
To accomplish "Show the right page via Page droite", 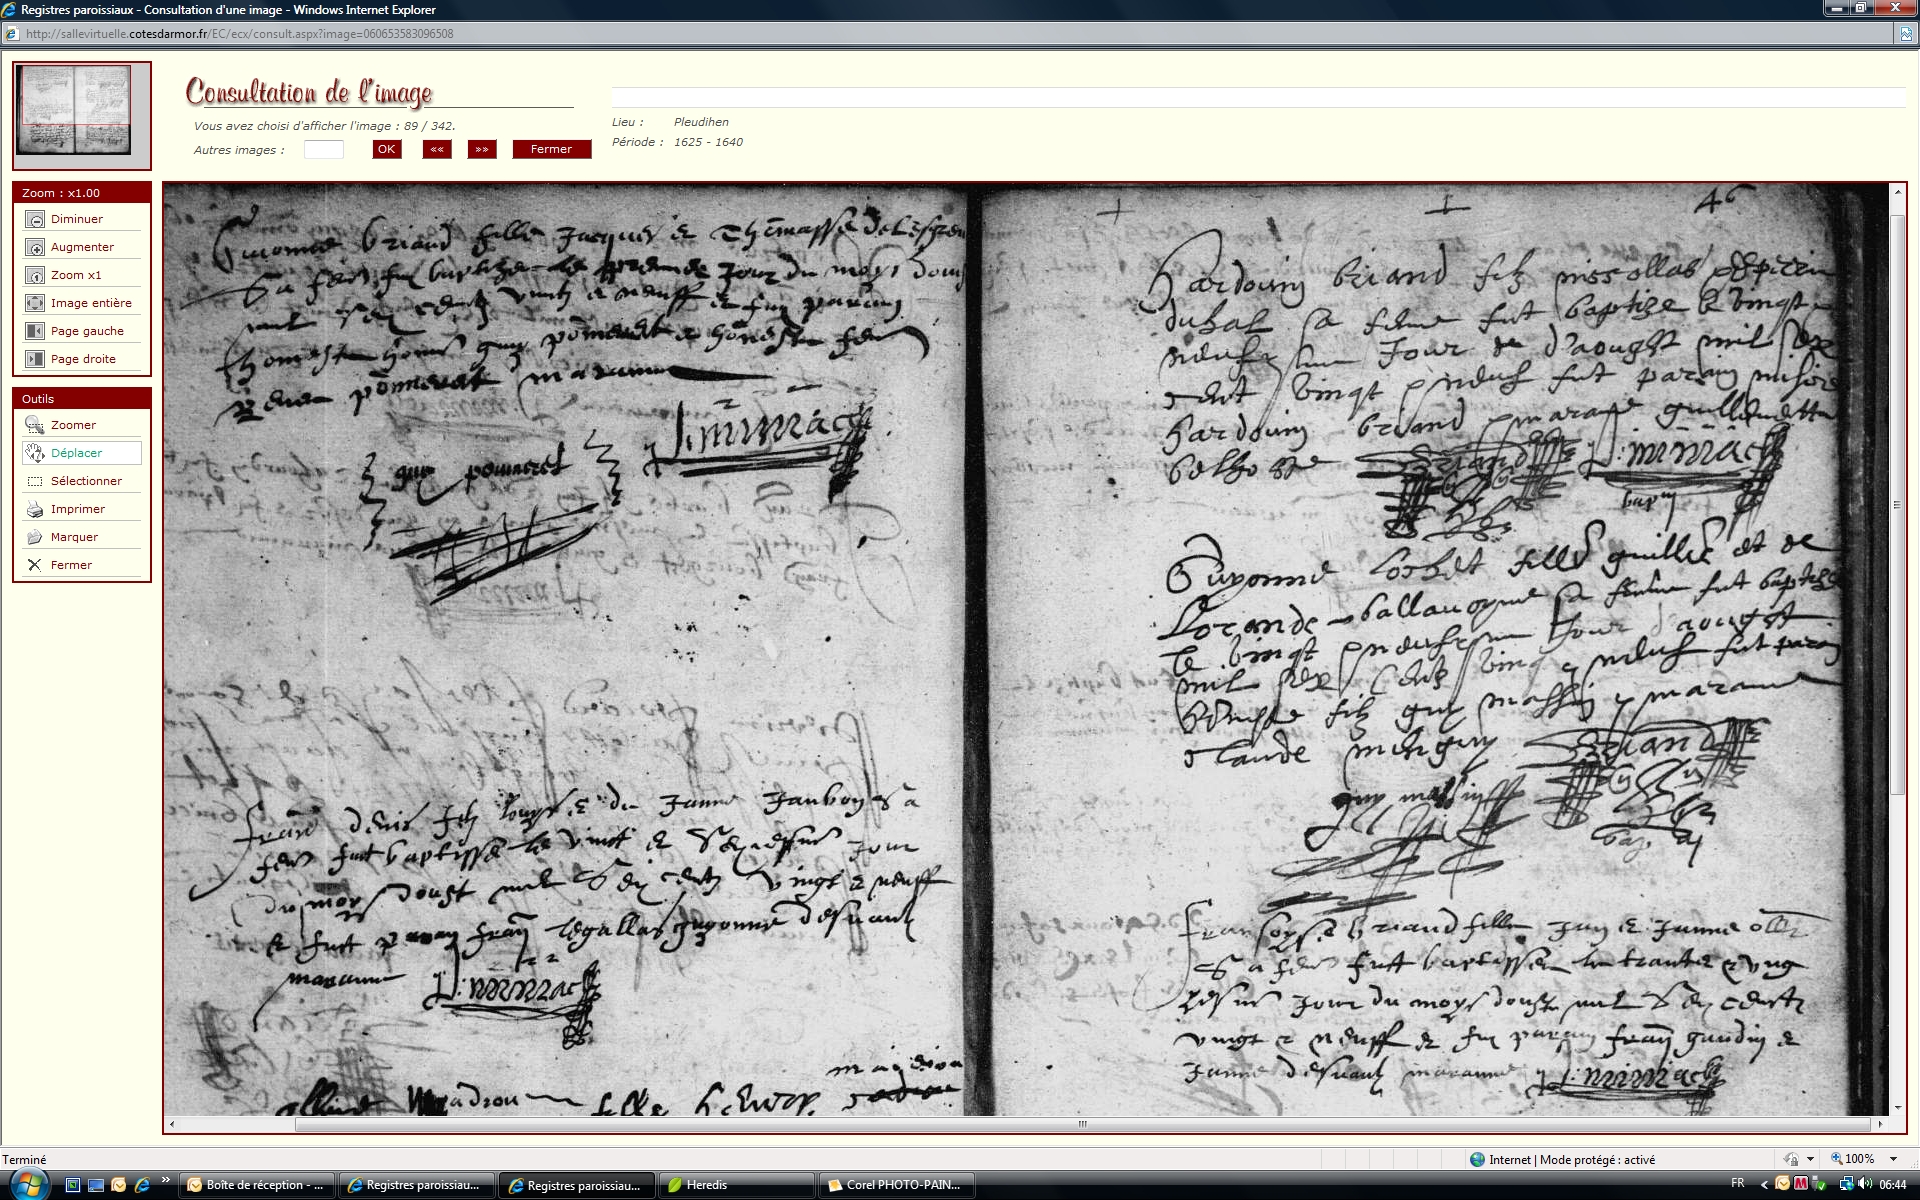I will click(35, 359).
